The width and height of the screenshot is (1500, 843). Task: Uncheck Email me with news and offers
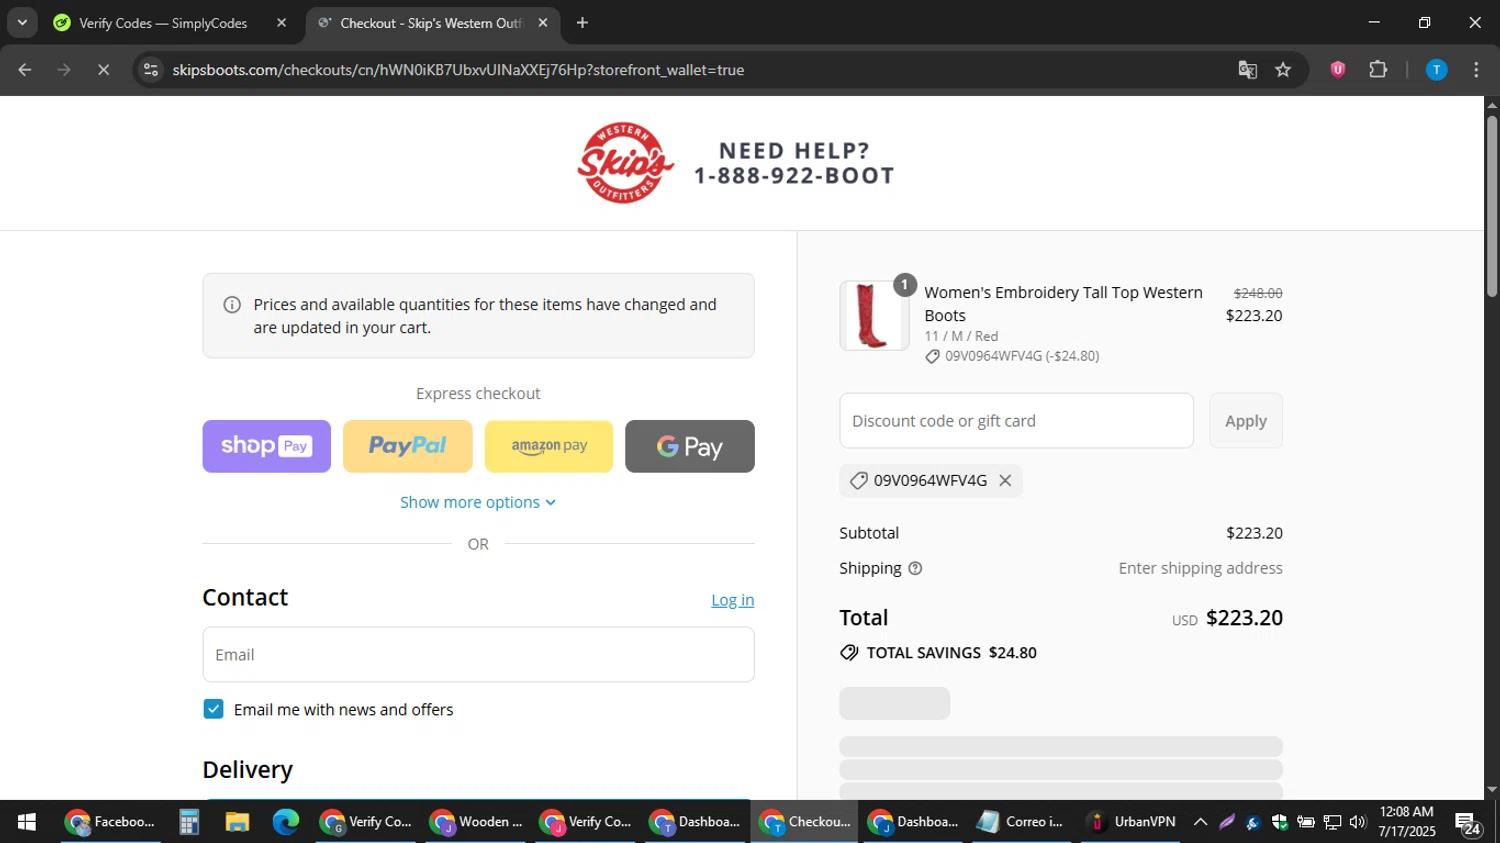(213, 709)
